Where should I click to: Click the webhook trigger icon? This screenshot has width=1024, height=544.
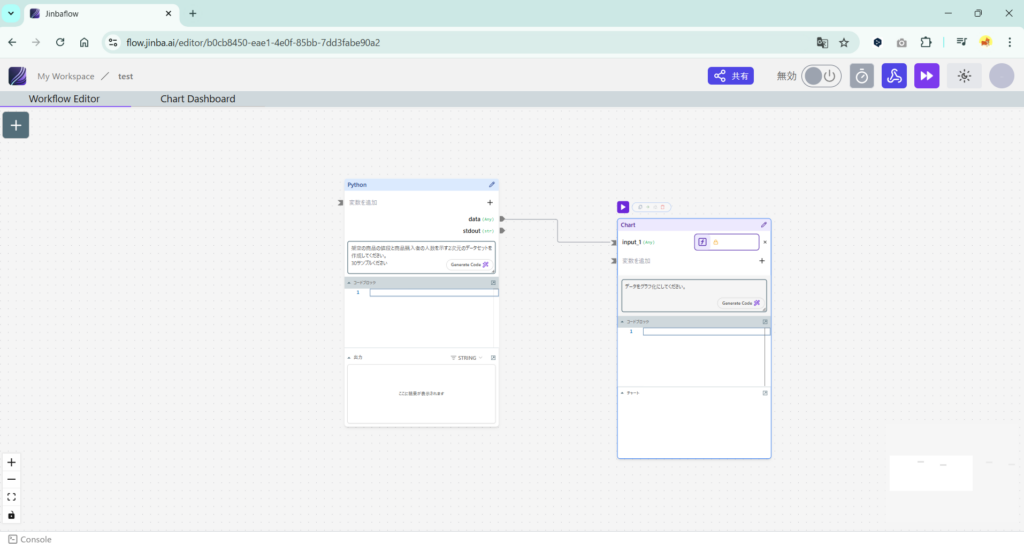(x=894, y=76)
